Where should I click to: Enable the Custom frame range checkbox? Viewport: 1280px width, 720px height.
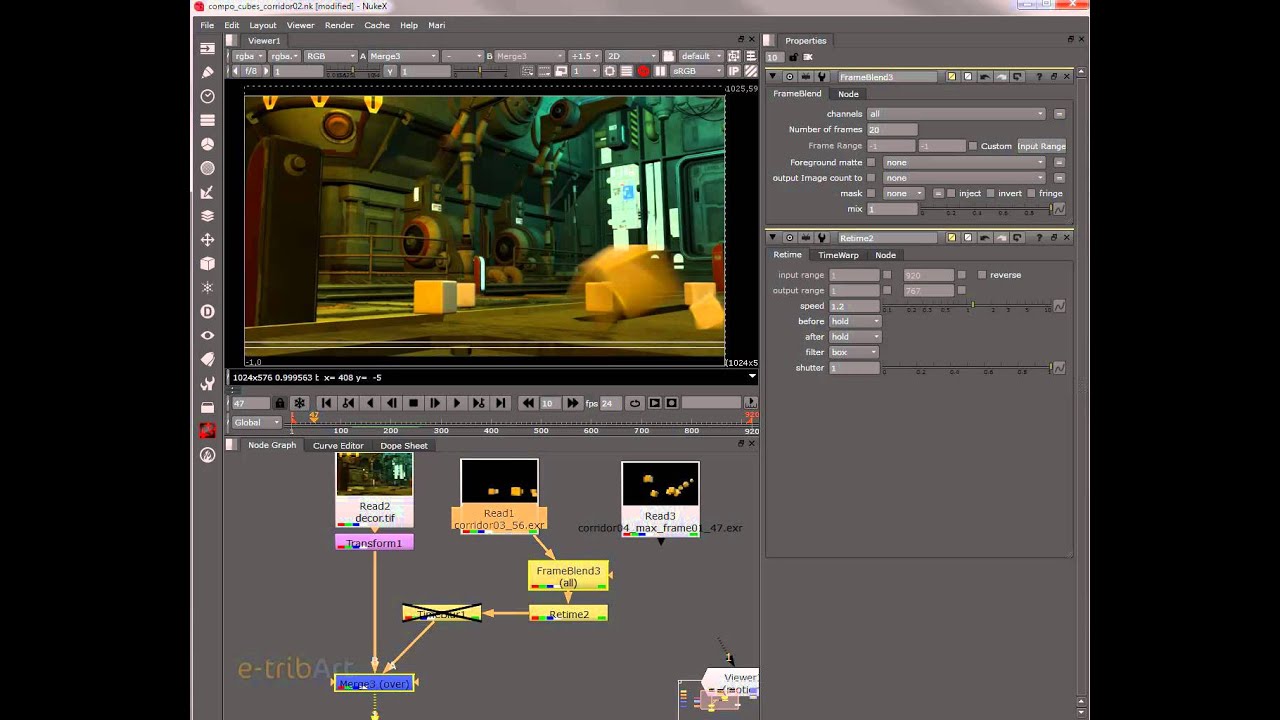pos(973,146)
